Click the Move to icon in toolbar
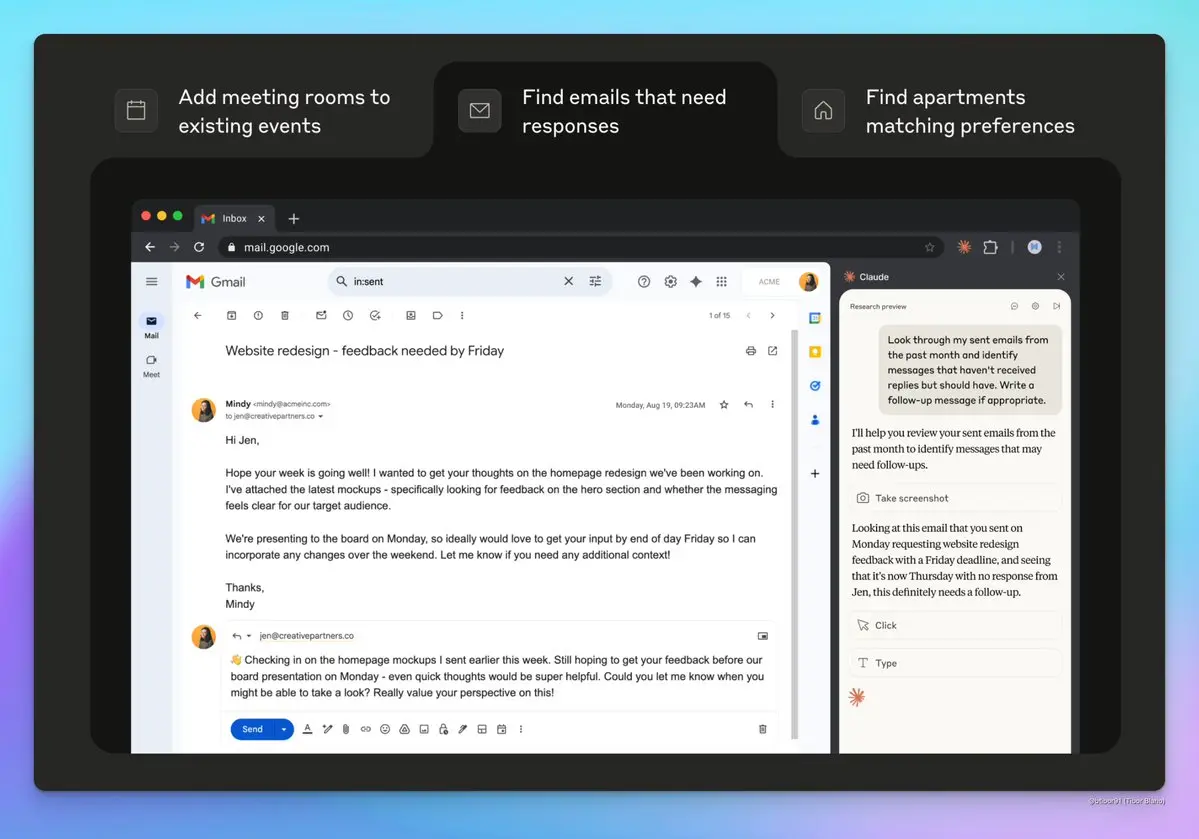This screenshot has height=839, width=1199. pos(411,315)
